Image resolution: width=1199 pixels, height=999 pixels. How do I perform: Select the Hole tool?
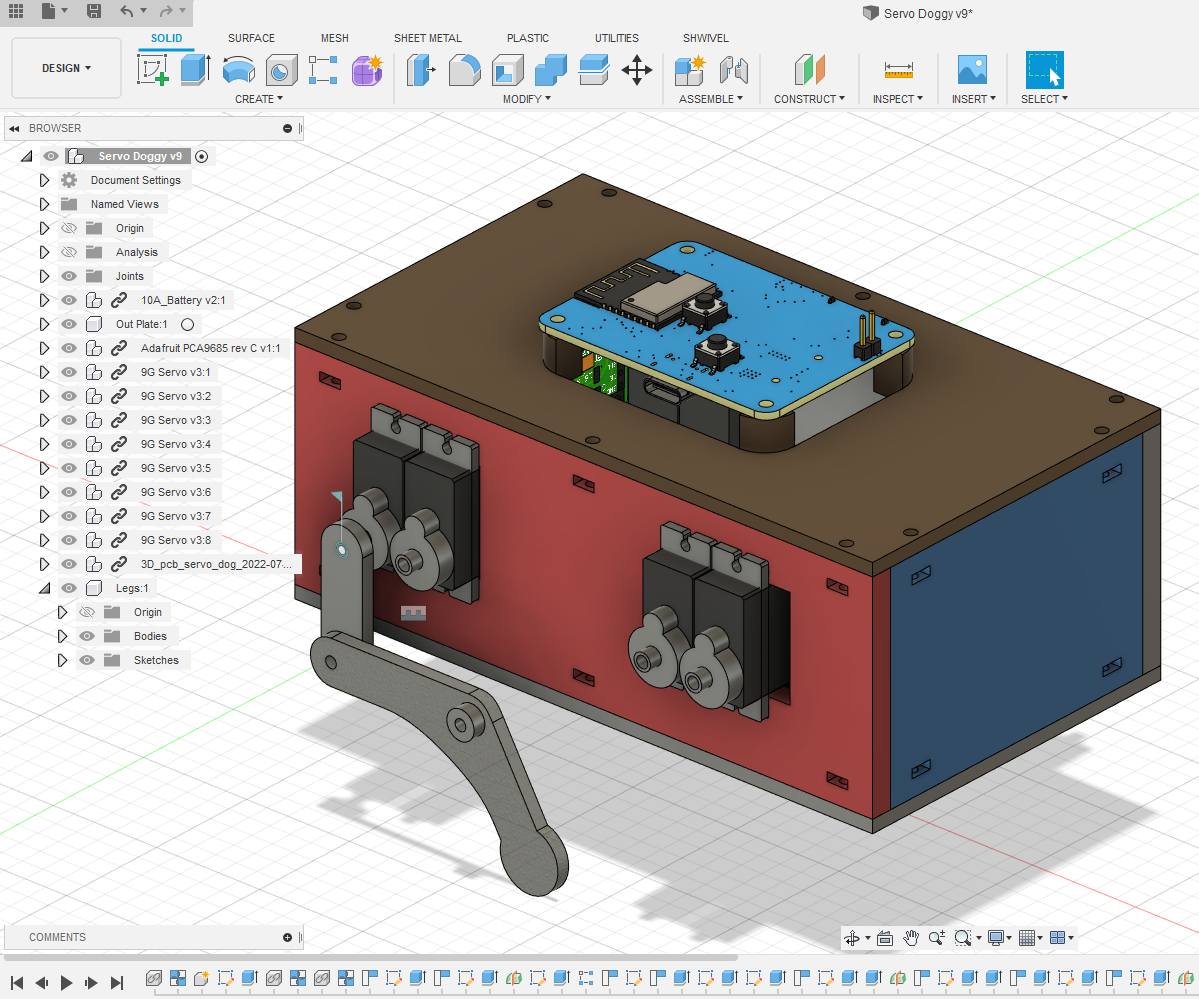pos(281,70)
